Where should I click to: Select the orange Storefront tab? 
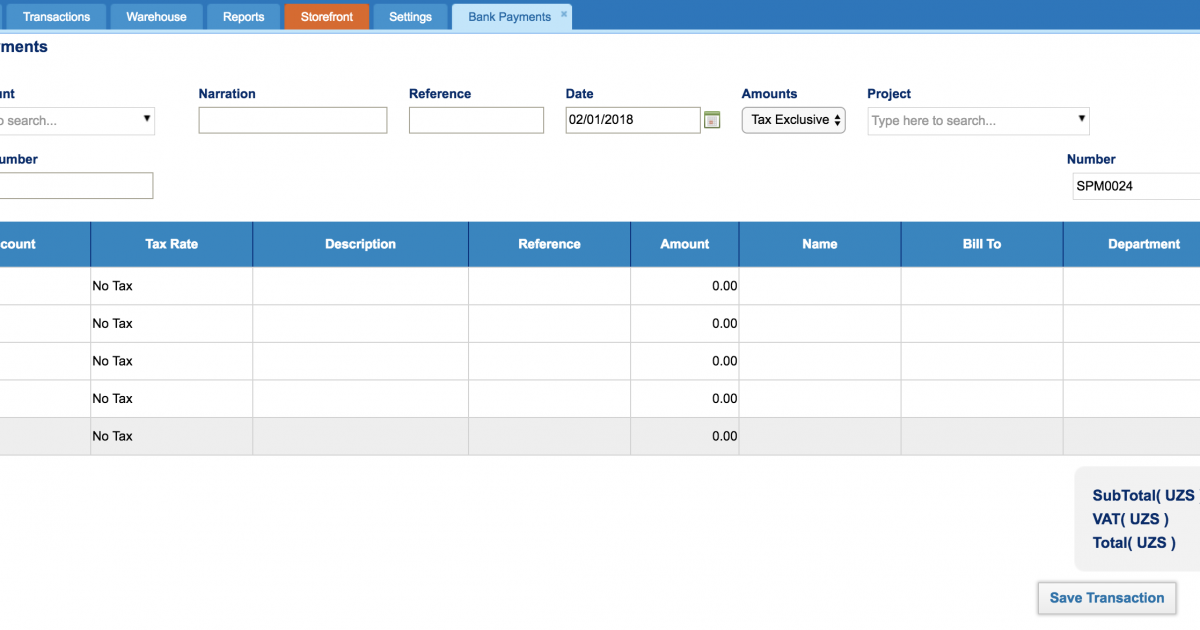[327, 17]
